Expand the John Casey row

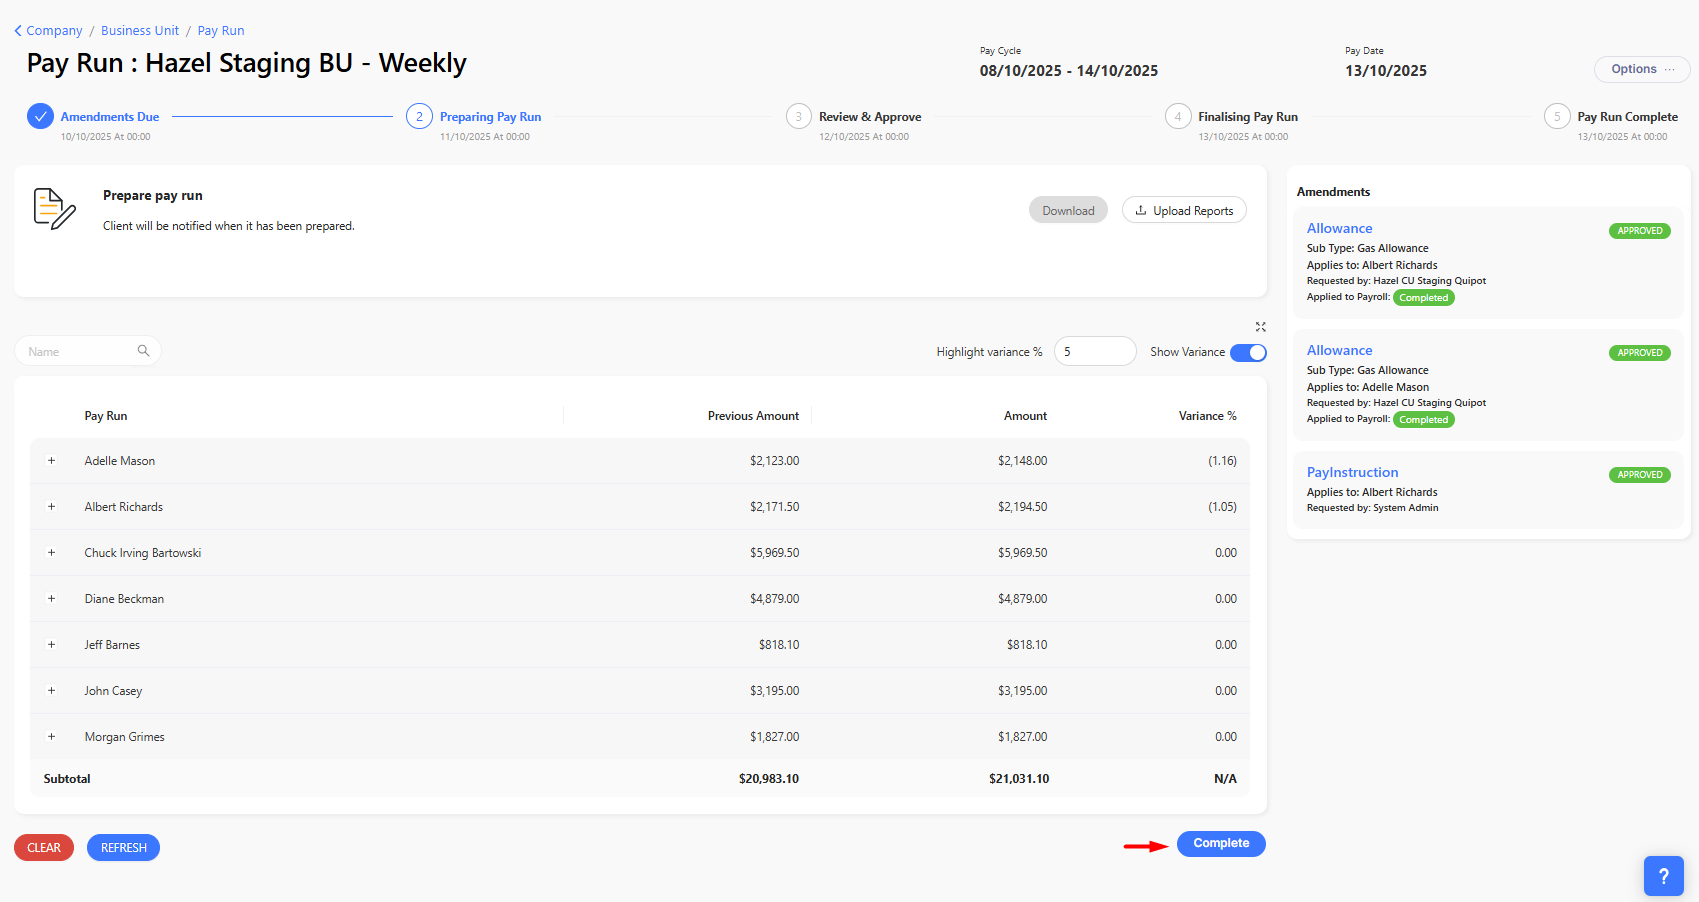click(51, 691)
